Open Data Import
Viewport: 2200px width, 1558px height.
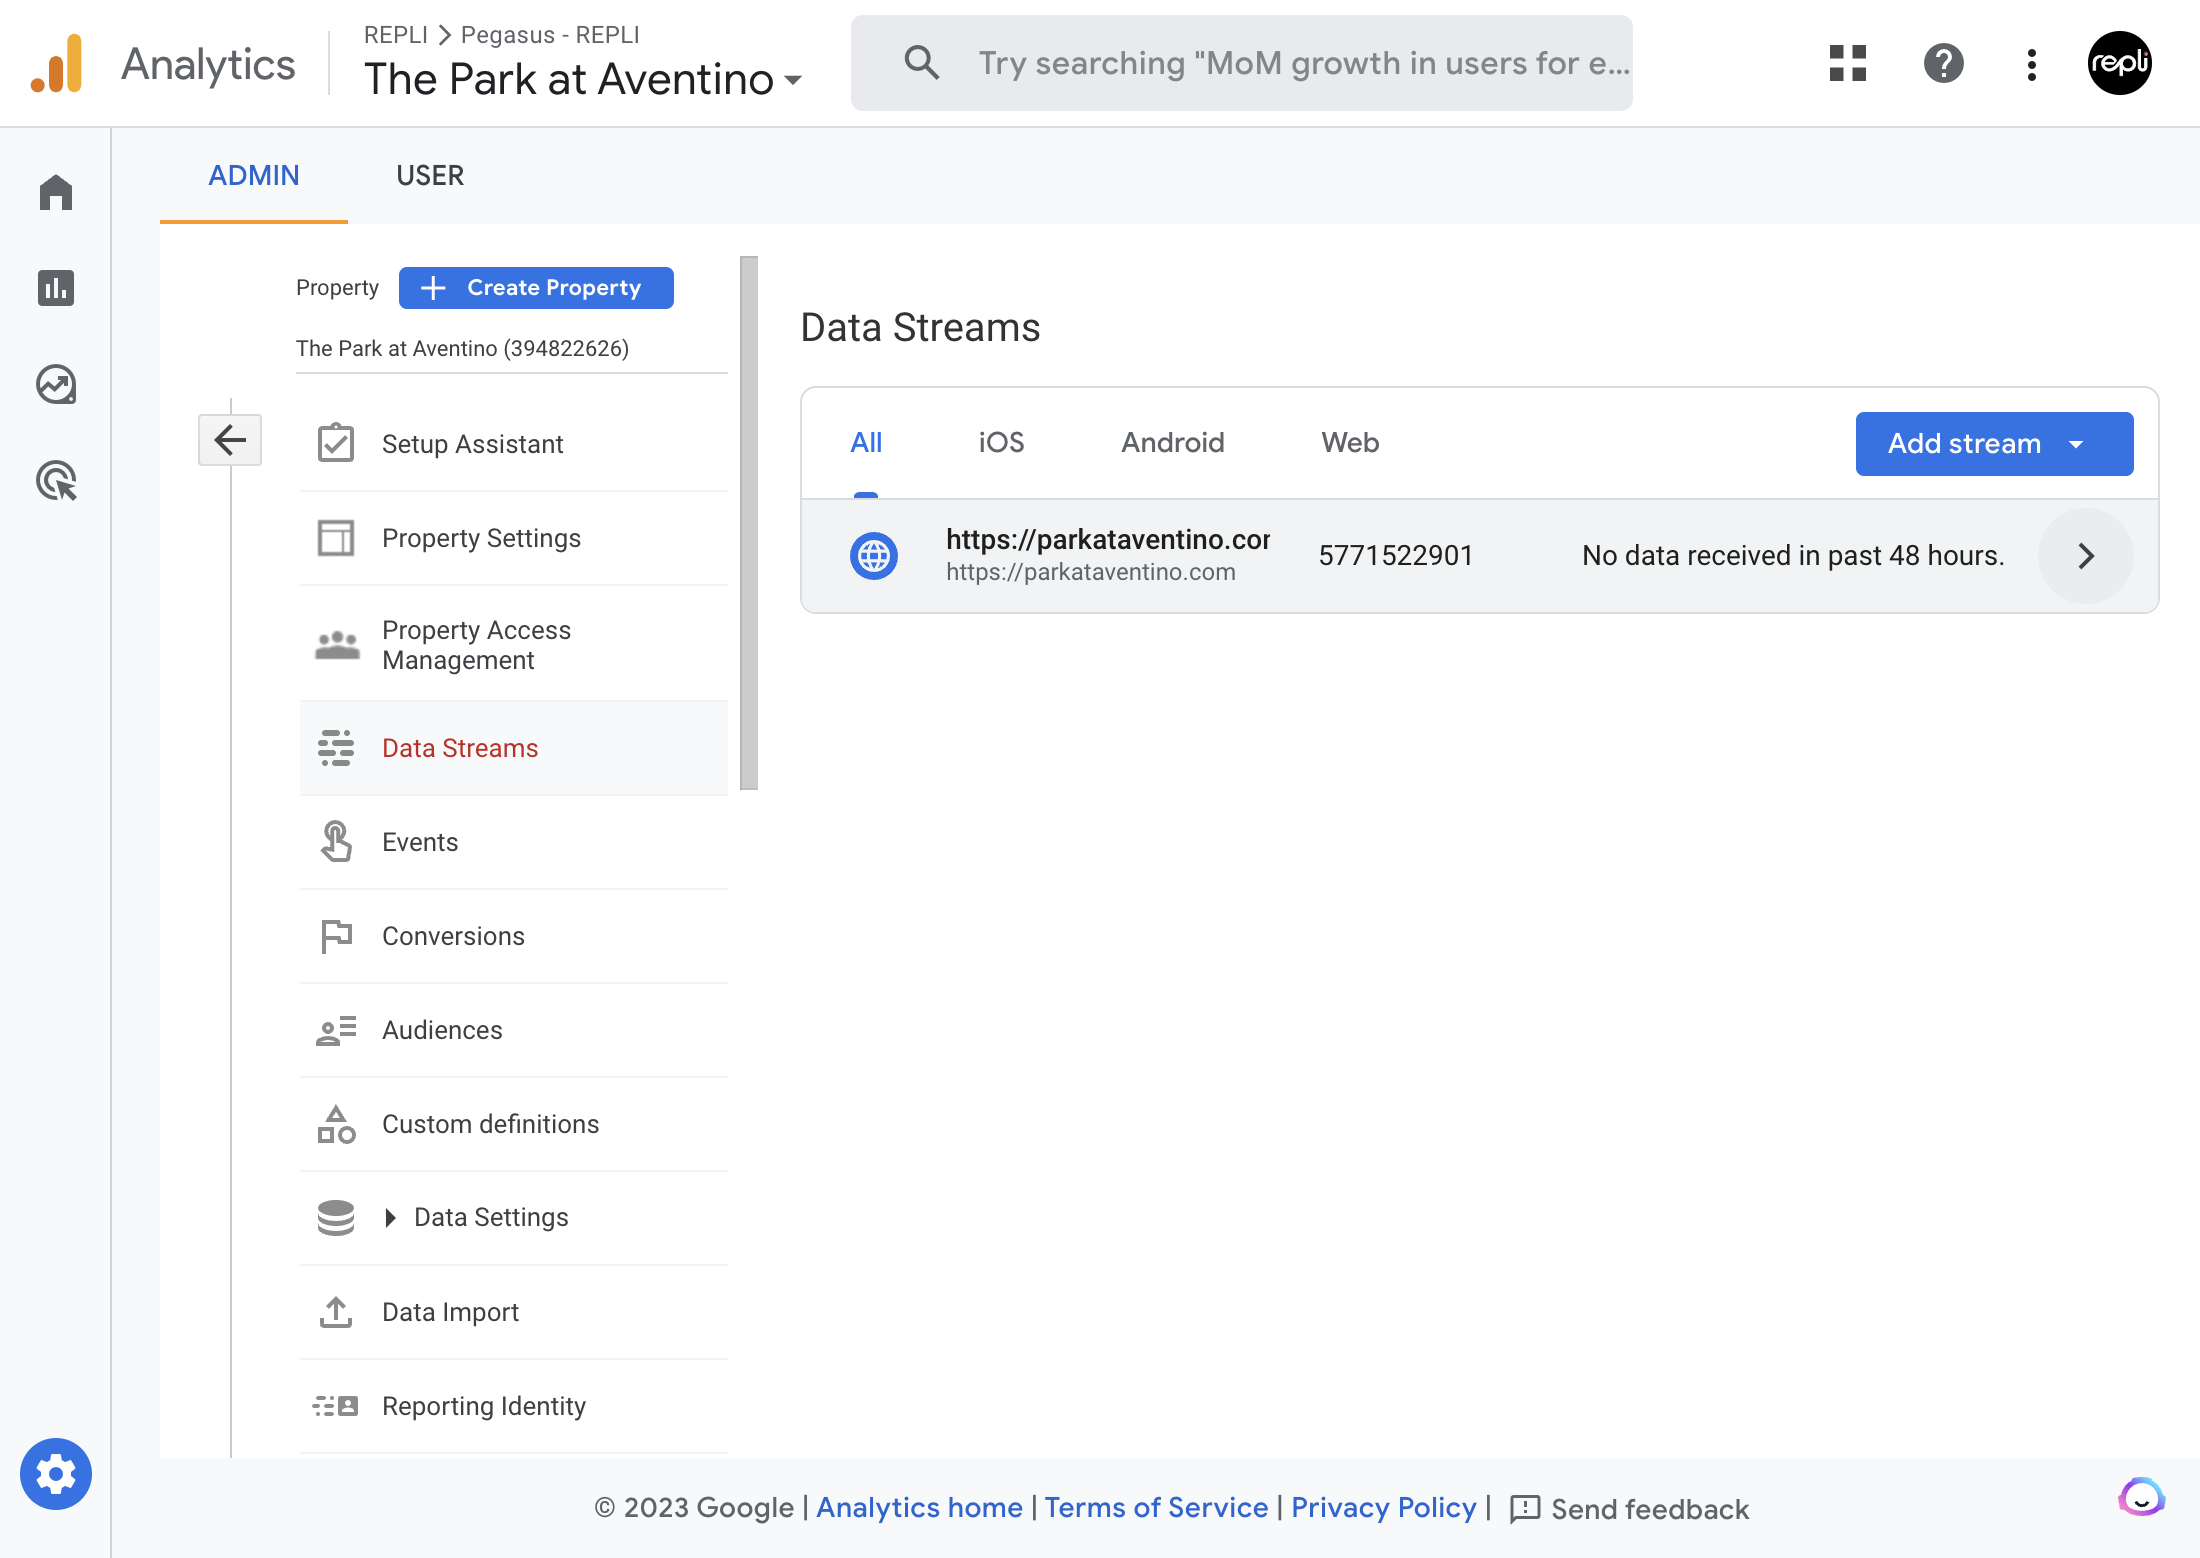pos(514,1312)
